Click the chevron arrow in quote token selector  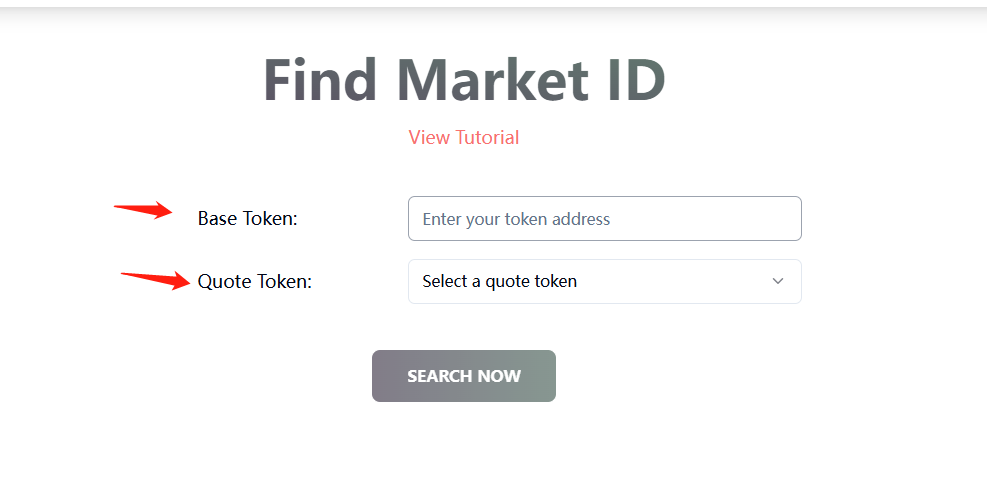click(x=778, y=281)
